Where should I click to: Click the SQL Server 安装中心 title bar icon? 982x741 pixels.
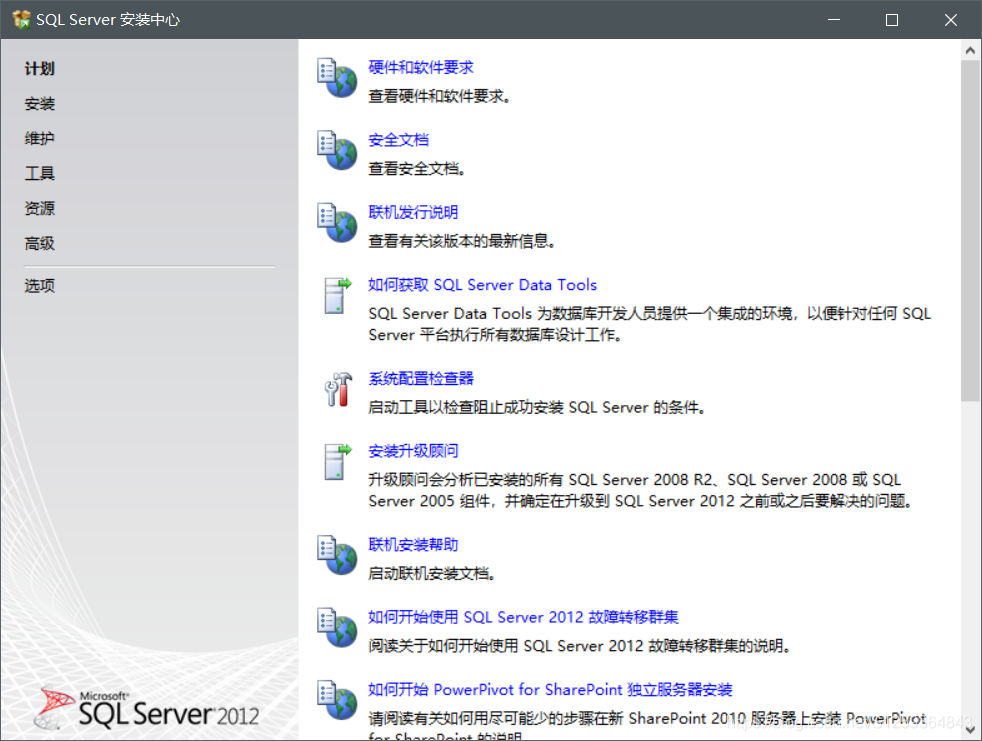point(21,19)
